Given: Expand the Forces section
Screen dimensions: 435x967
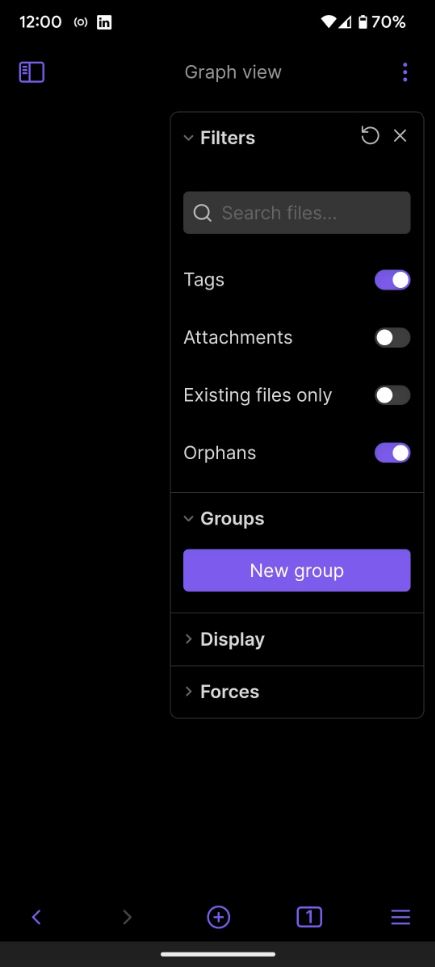Looking at the screenshot, I should click(221, 691).
